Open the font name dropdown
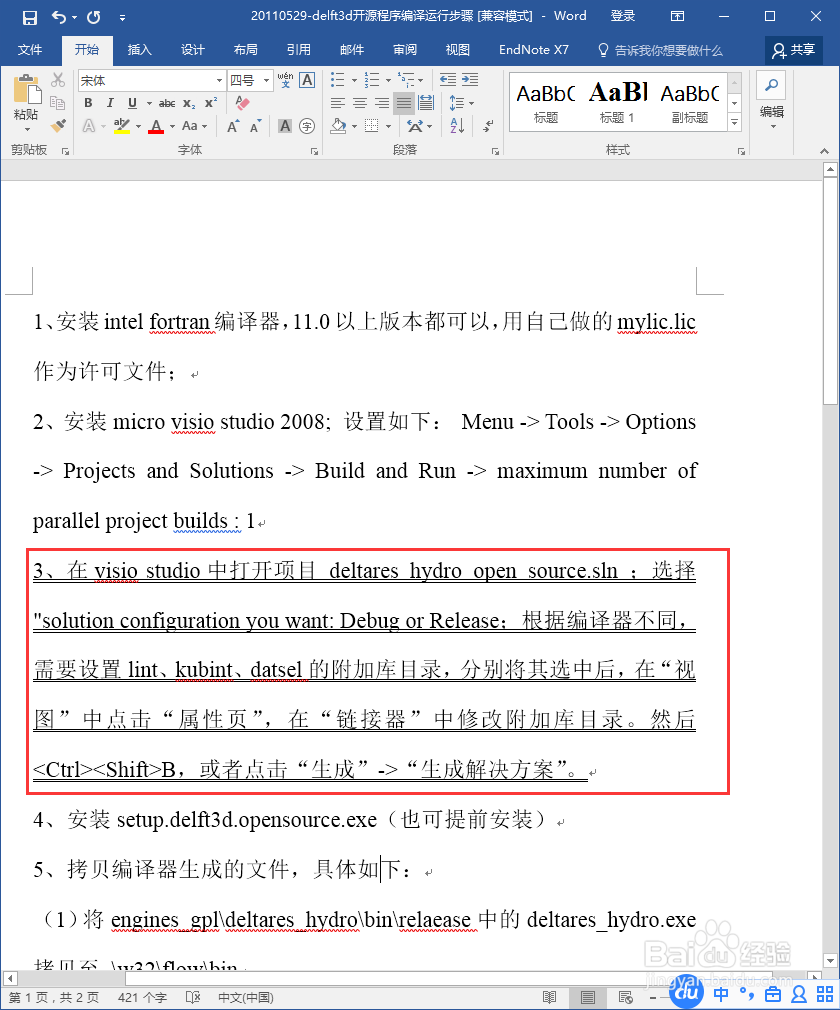Viewport: 840px width, 1010px height. pos(220,80)
